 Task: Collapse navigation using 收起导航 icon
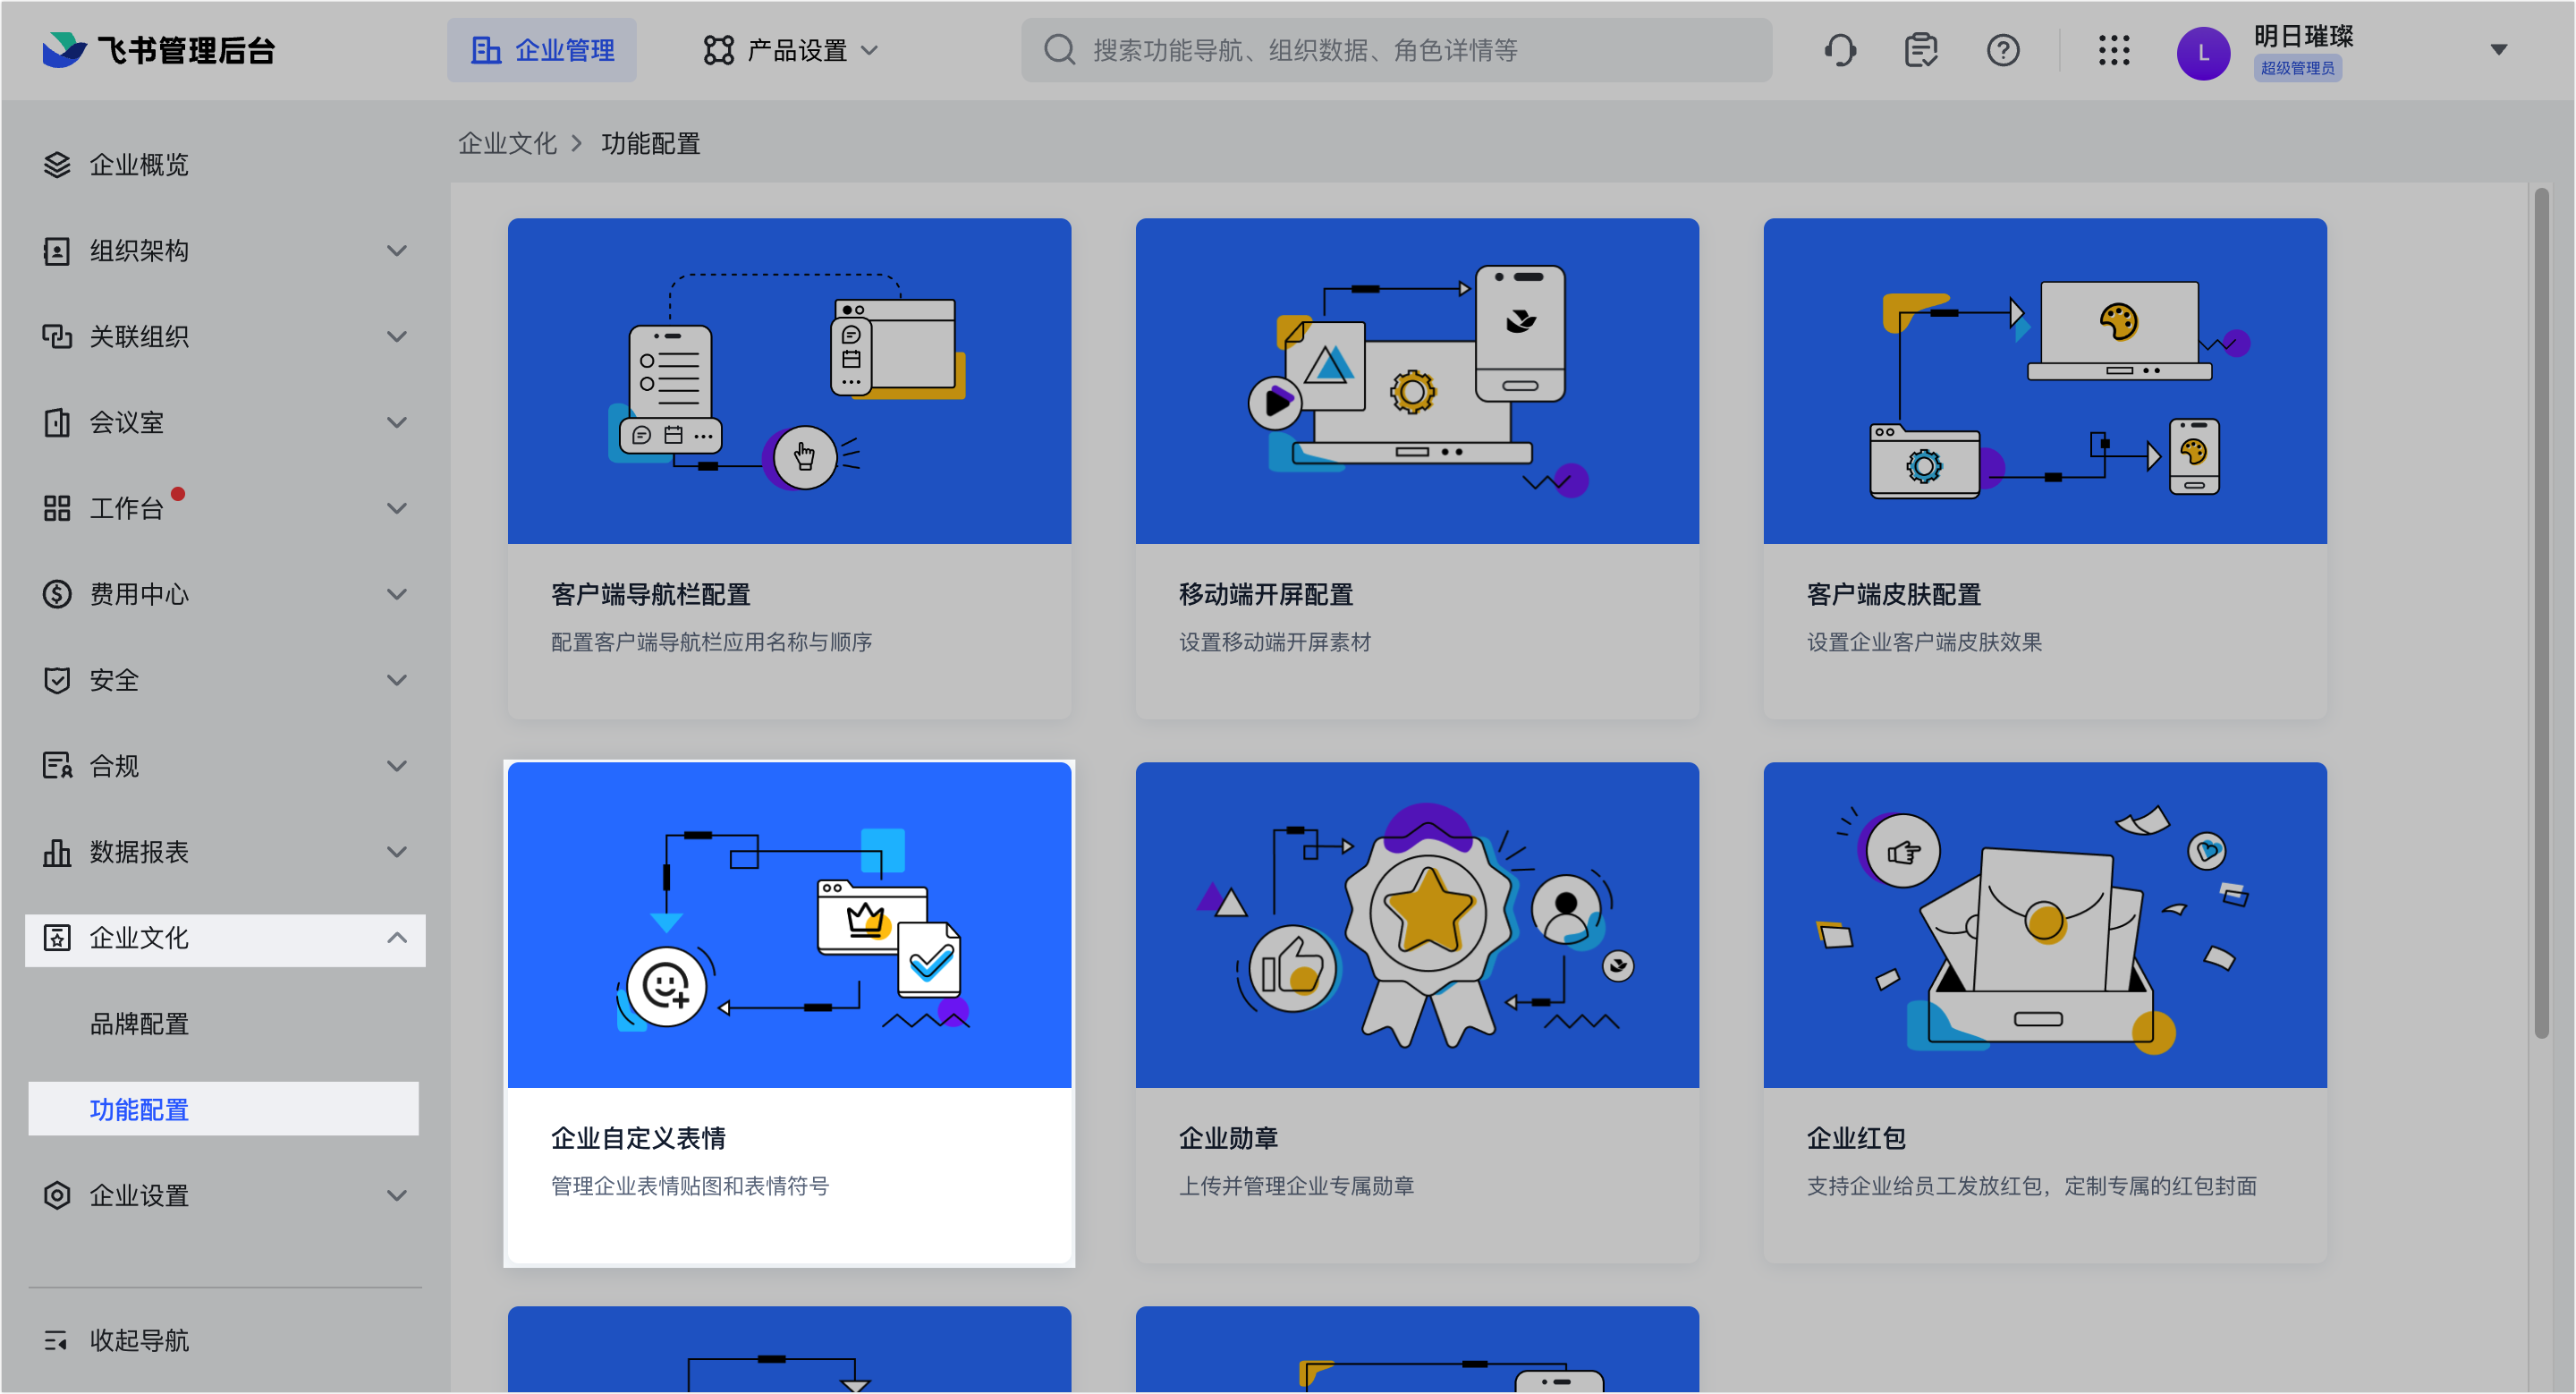57,1341
